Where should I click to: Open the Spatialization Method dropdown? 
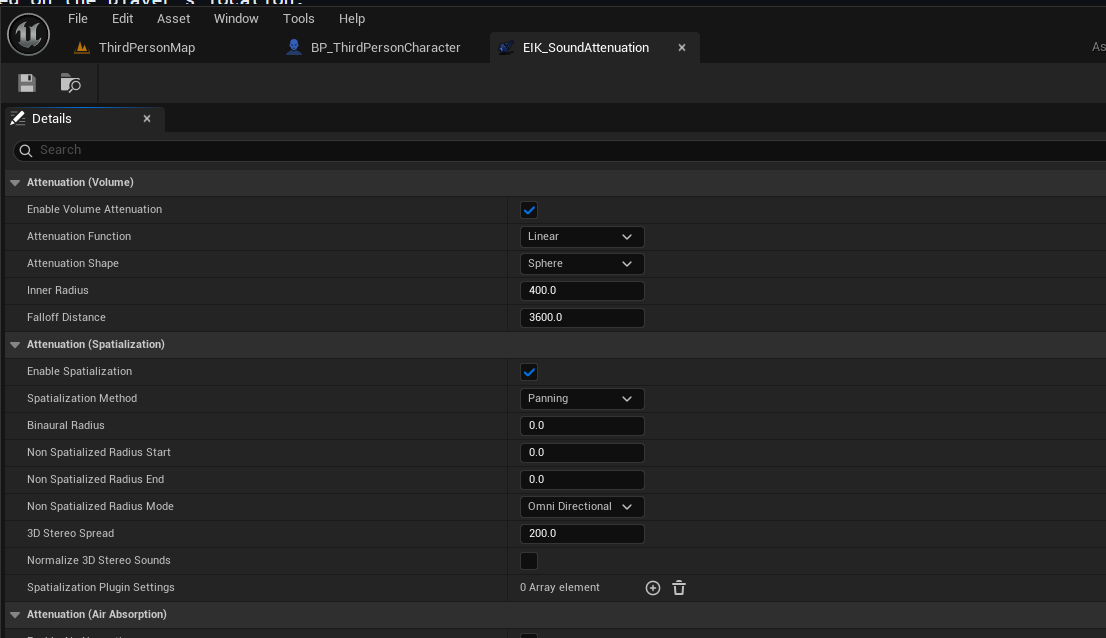coord(581,399)
